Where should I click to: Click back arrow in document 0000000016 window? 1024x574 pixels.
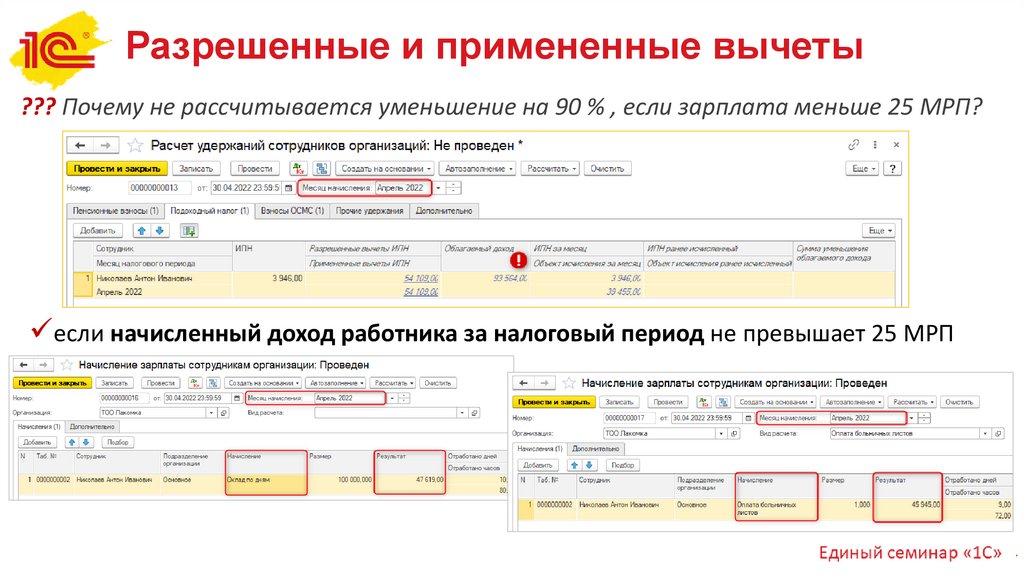point(24,364)
